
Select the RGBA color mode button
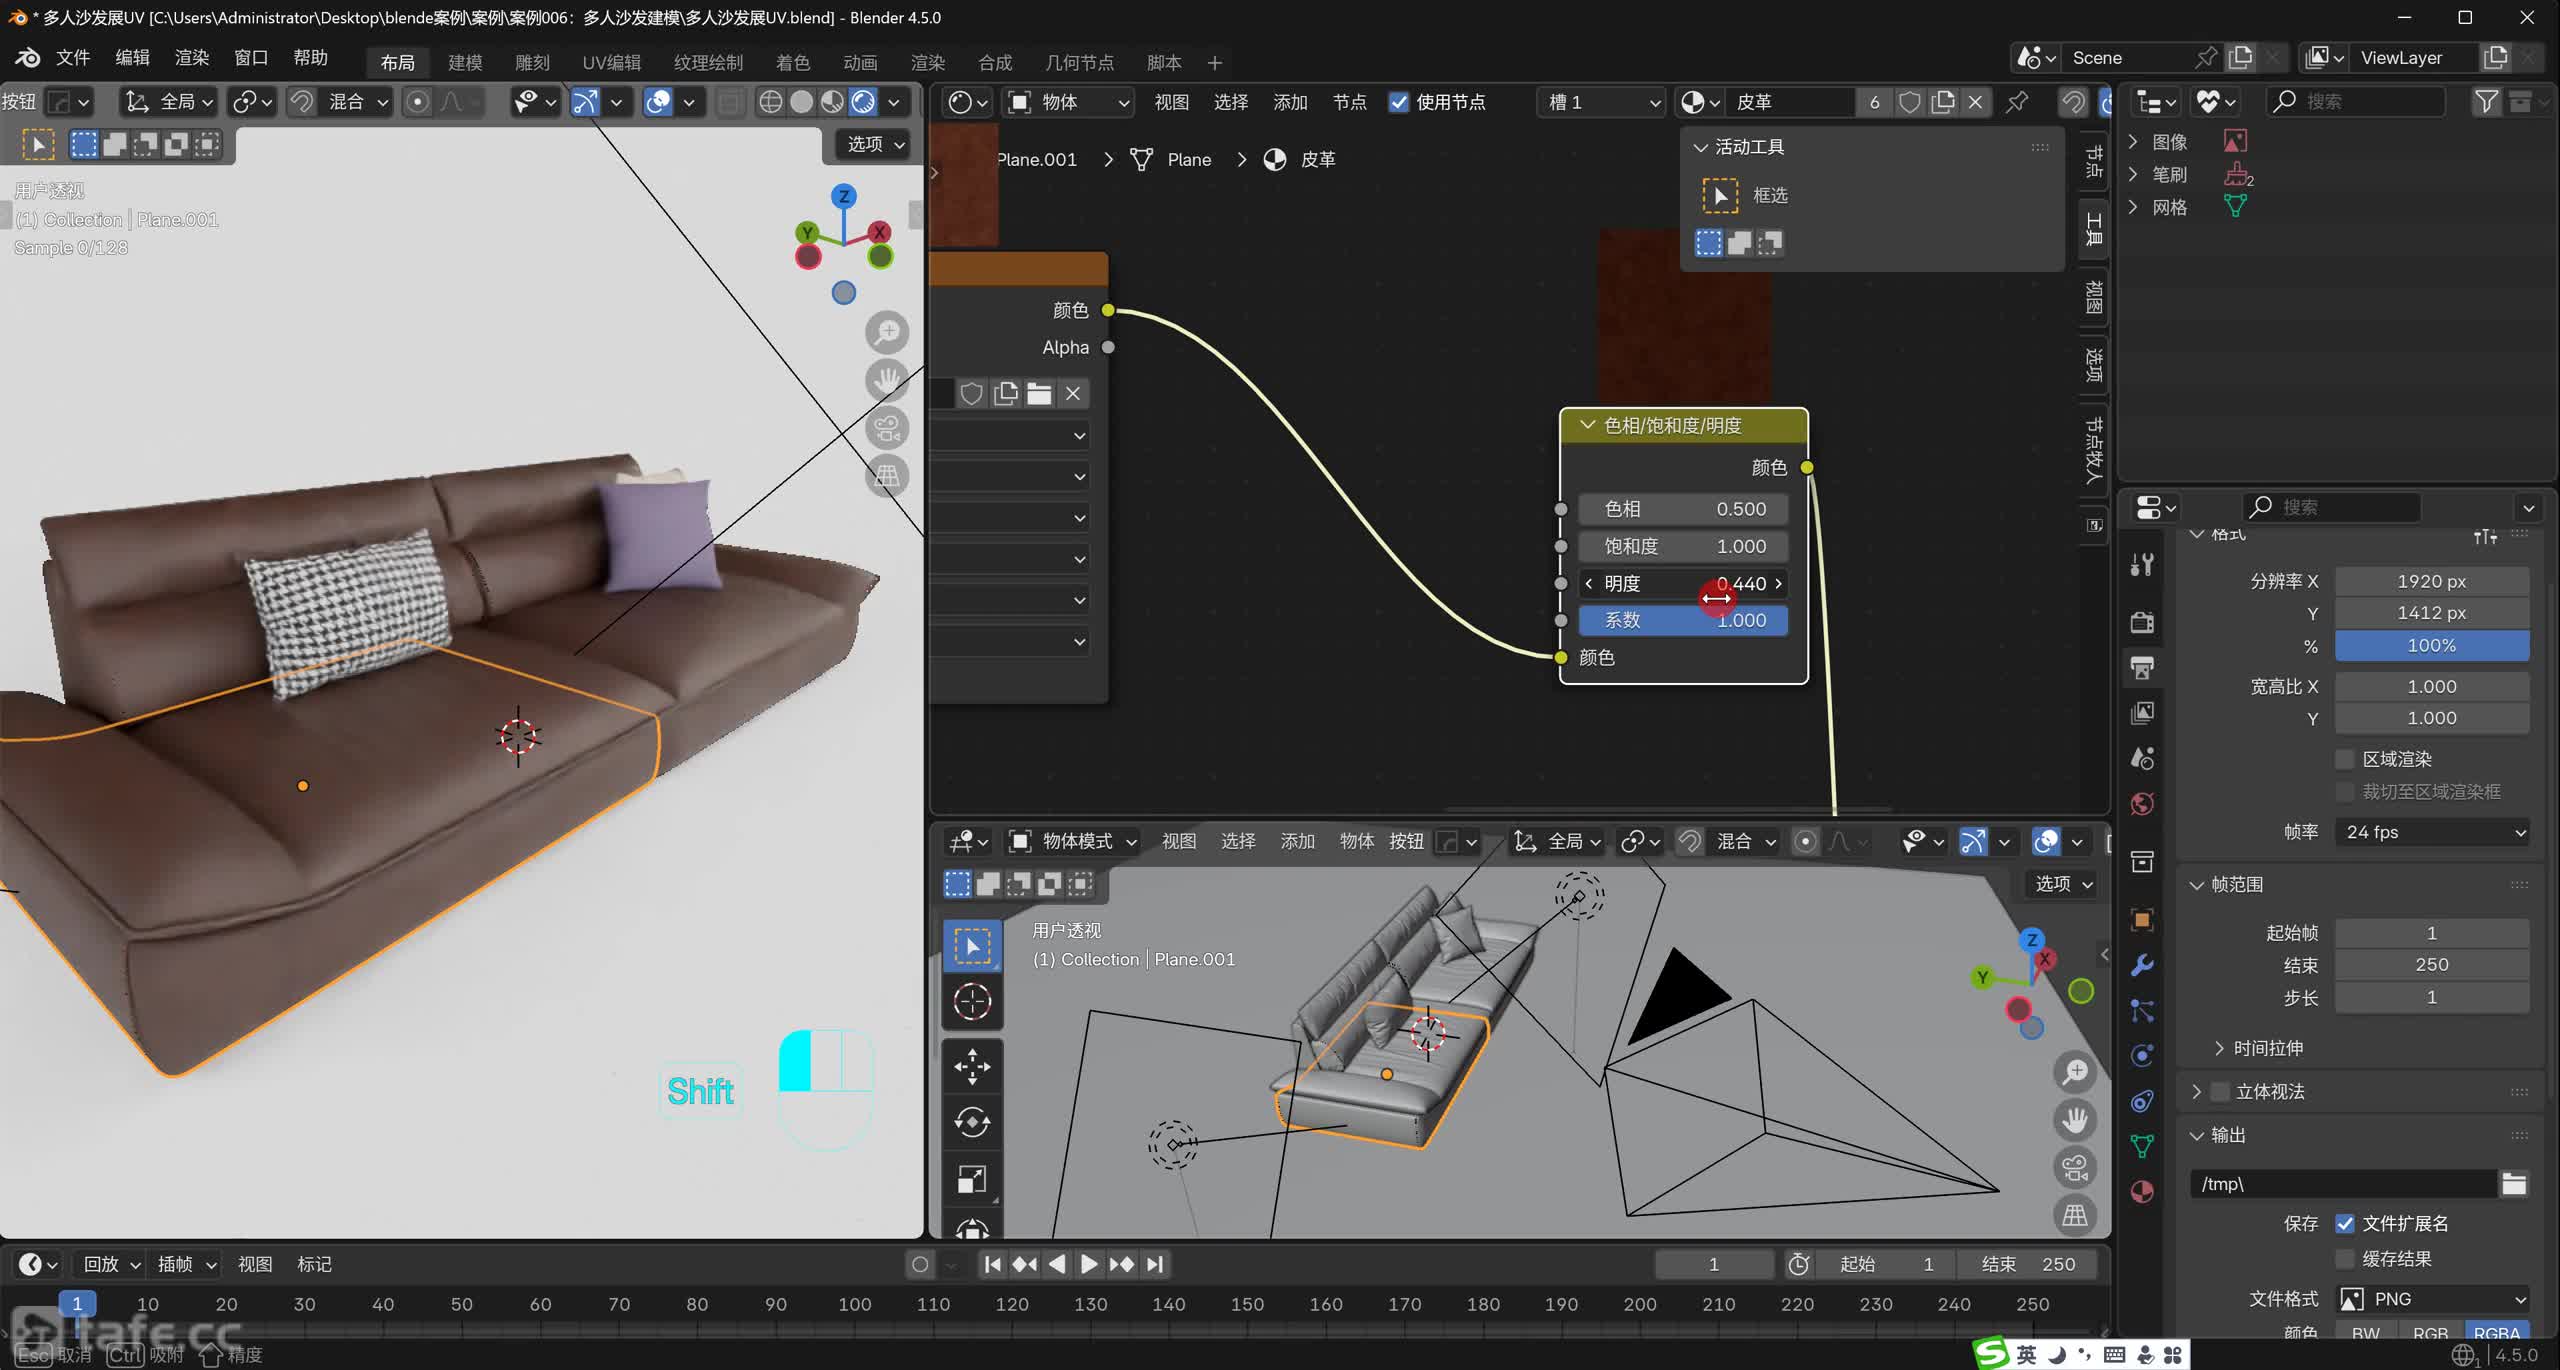pyautogui.click(x=2496, y=1333)
